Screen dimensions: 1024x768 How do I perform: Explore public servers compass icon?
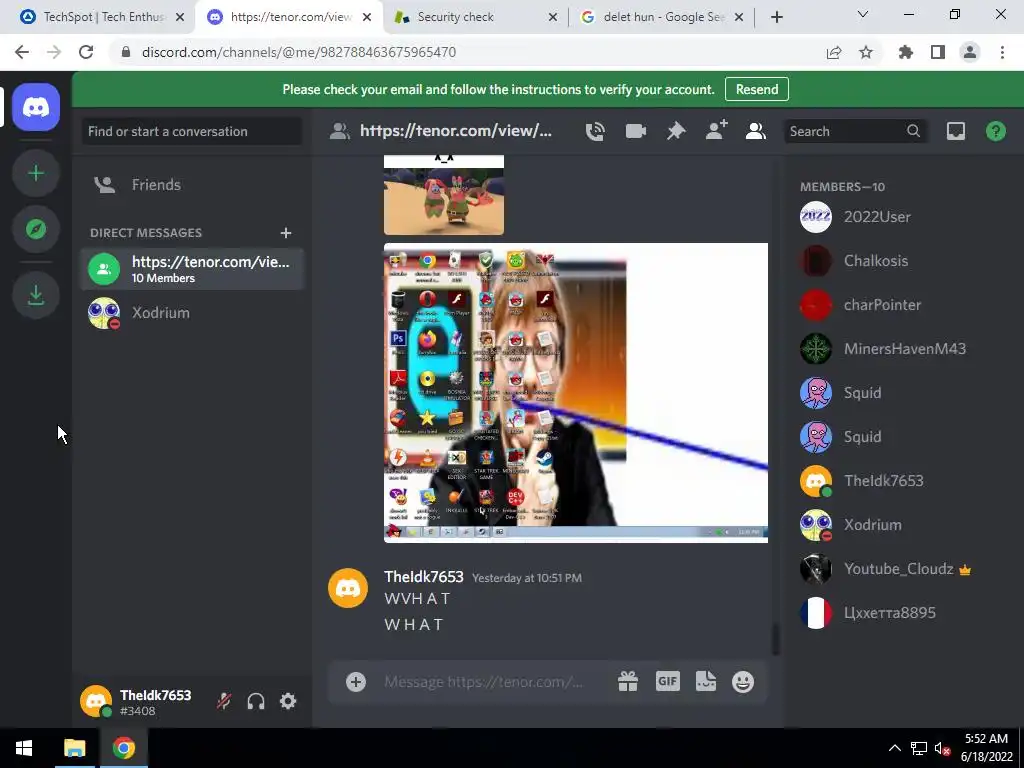tap(36, 229)
